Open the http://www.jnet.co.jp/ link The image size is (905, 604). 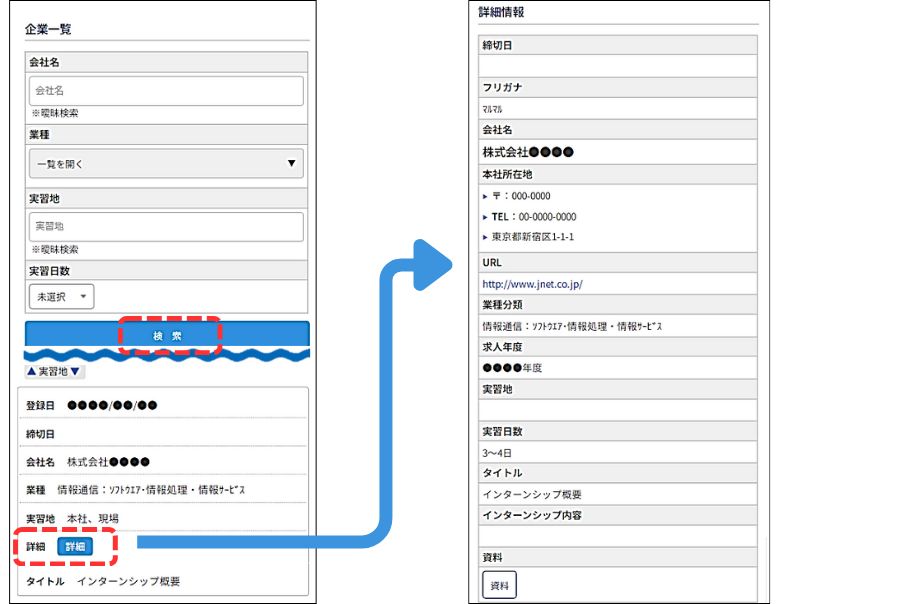coord(532,284)
